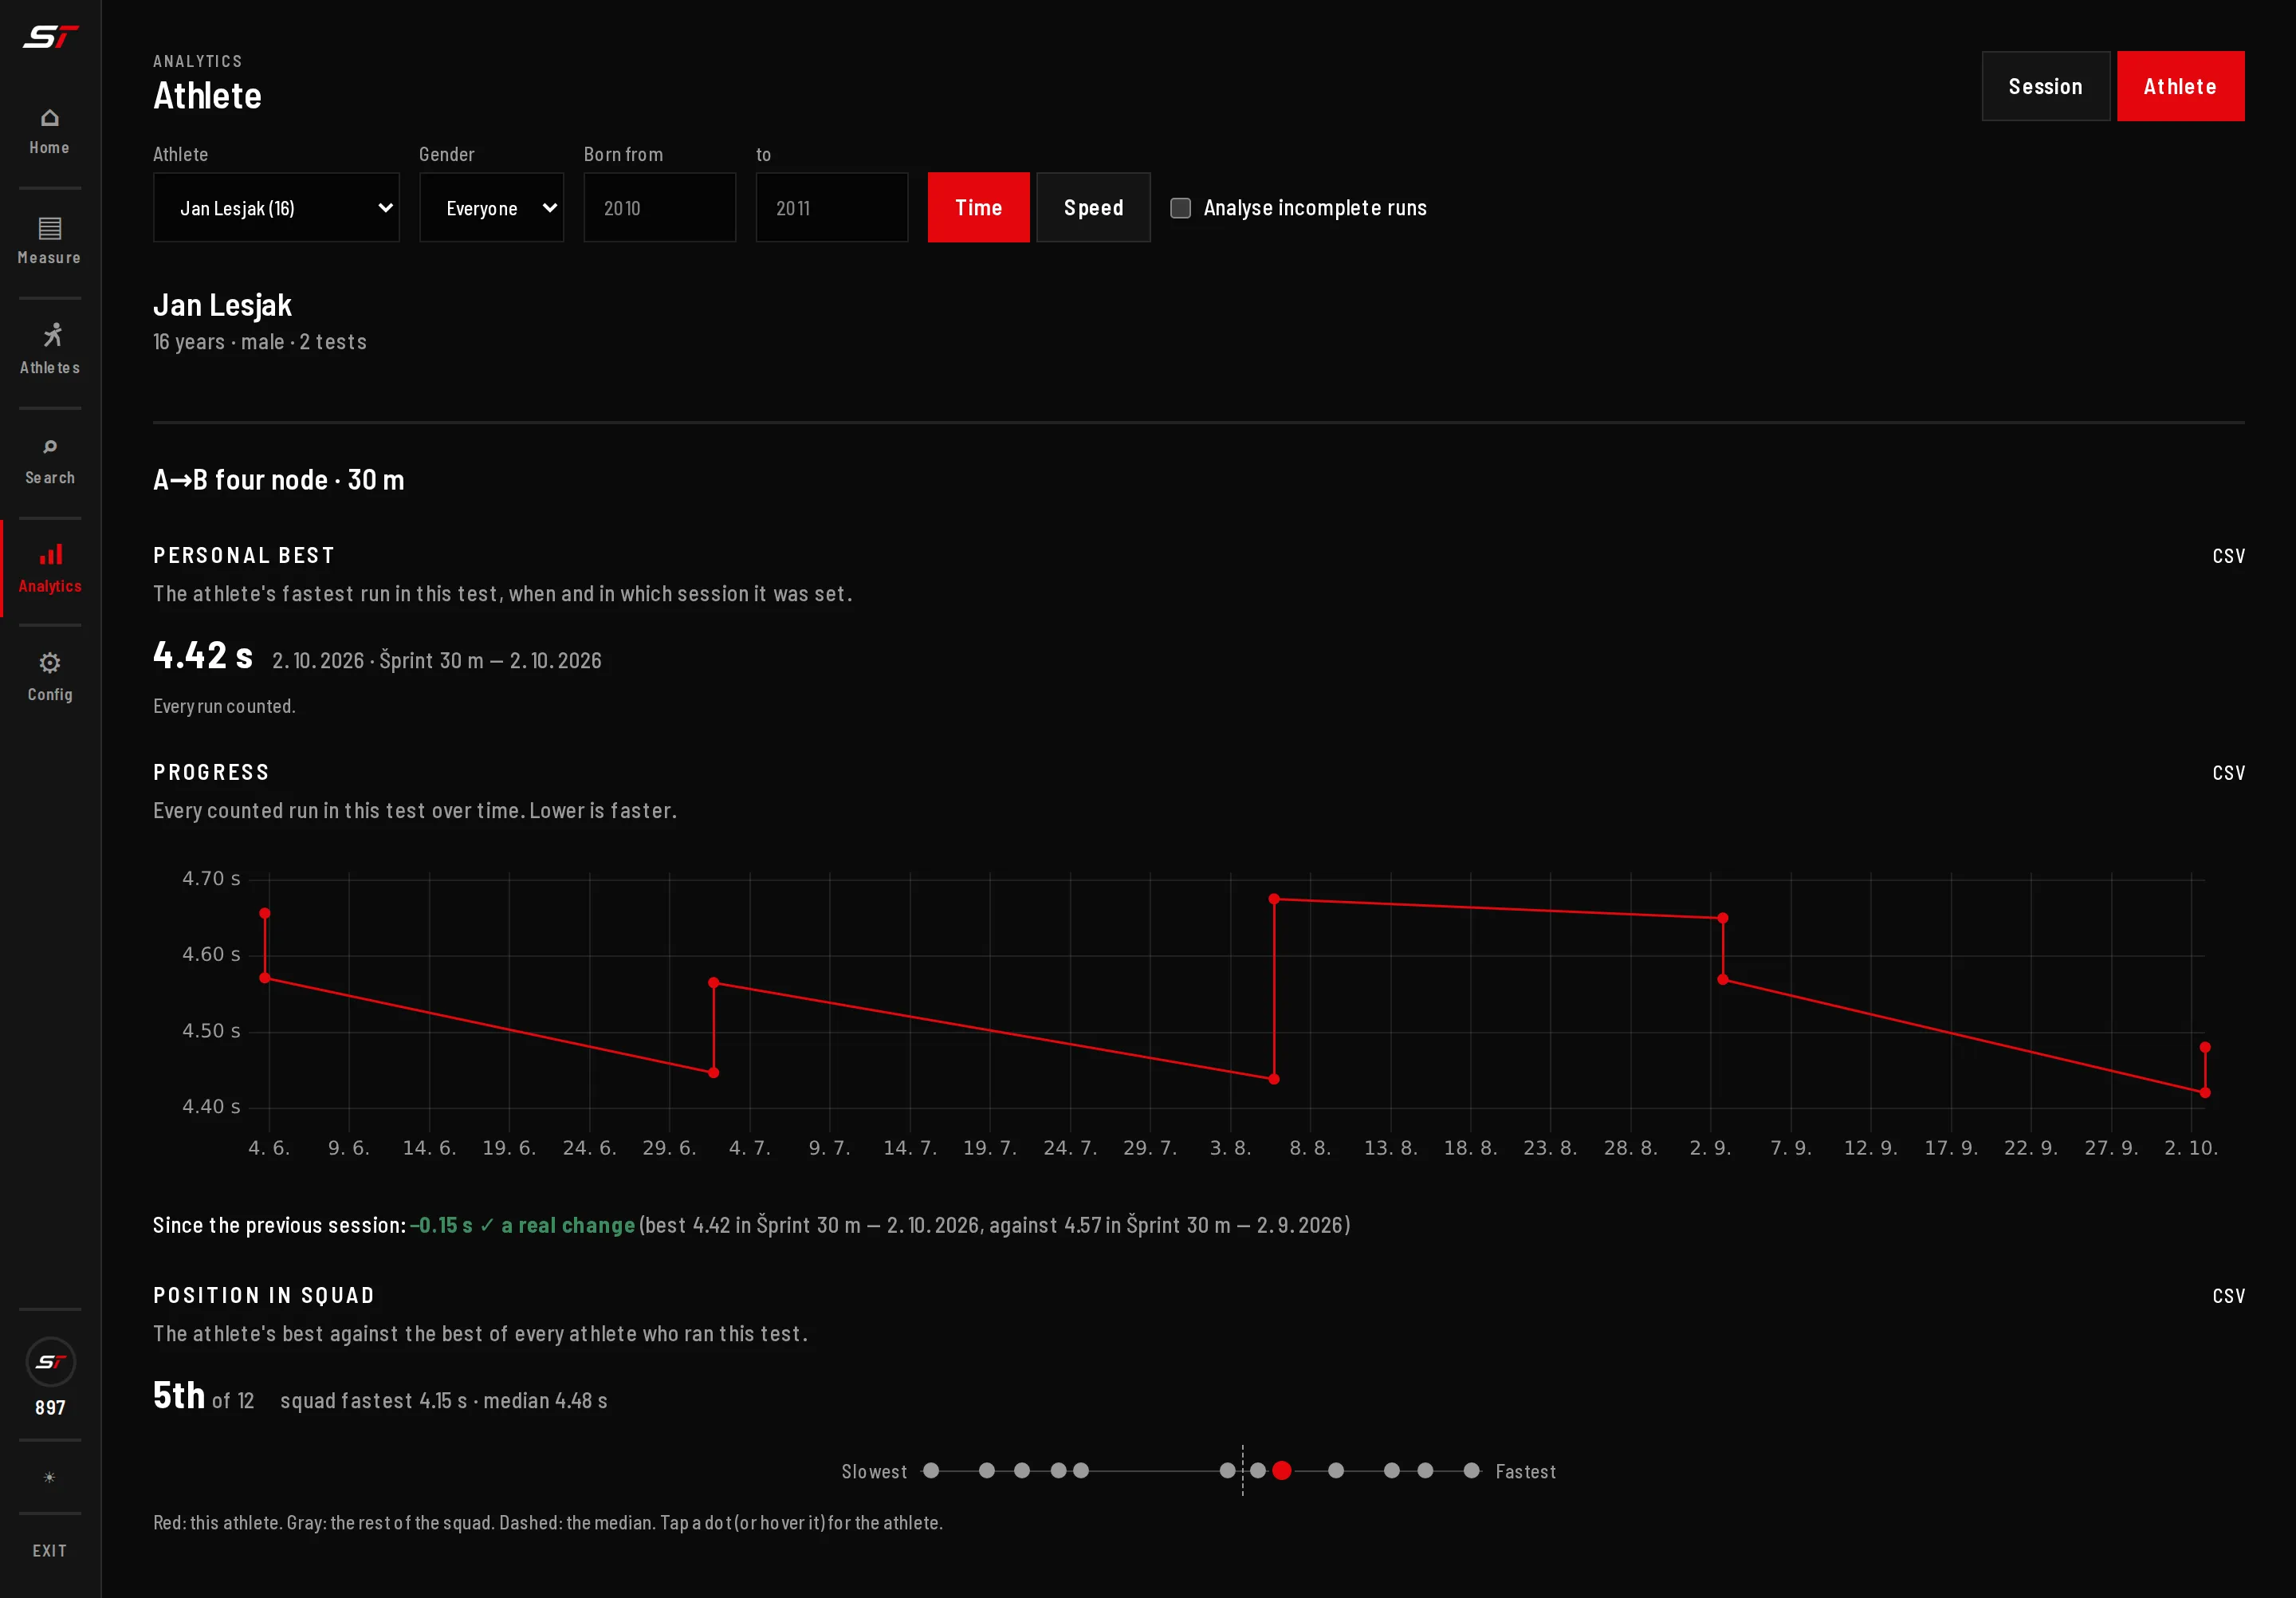Download Personal Best CSV
This screenshot has width=2296, height=1598.
click(x=2228, y=556)
